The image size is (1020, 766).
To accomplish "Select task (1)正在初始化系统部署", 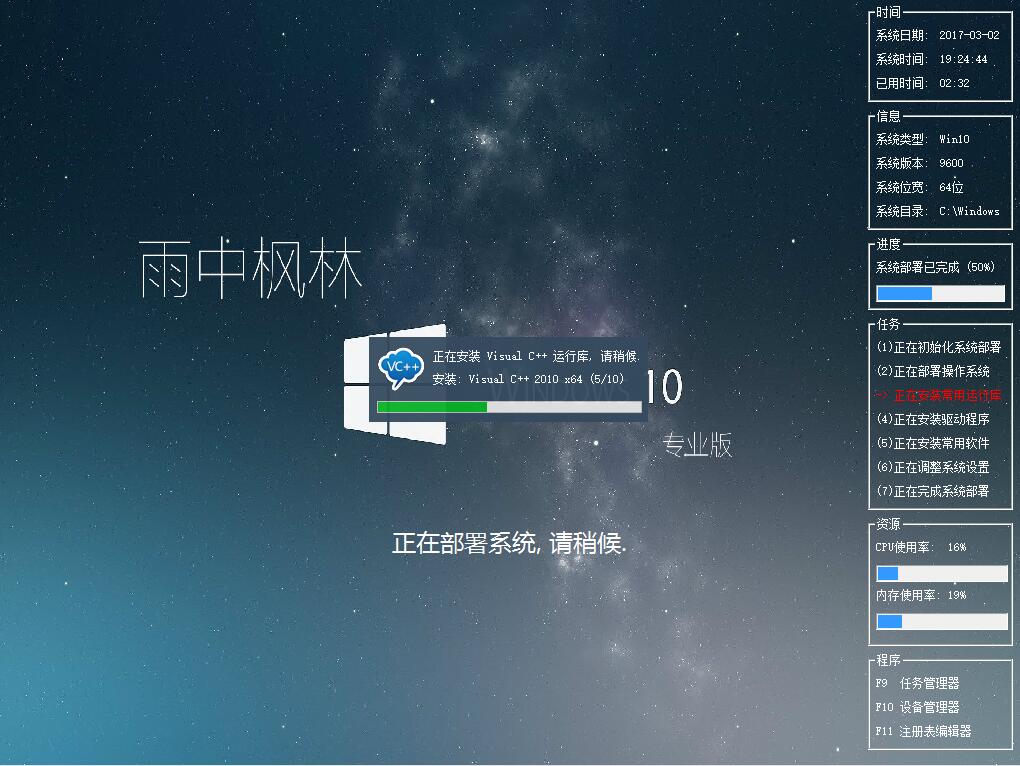I will click(x=939, y=347).
